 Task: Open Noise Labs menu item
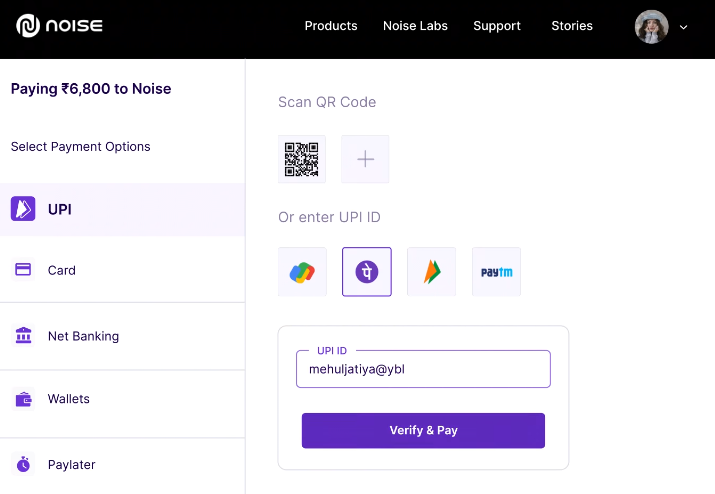pos(415,26)
